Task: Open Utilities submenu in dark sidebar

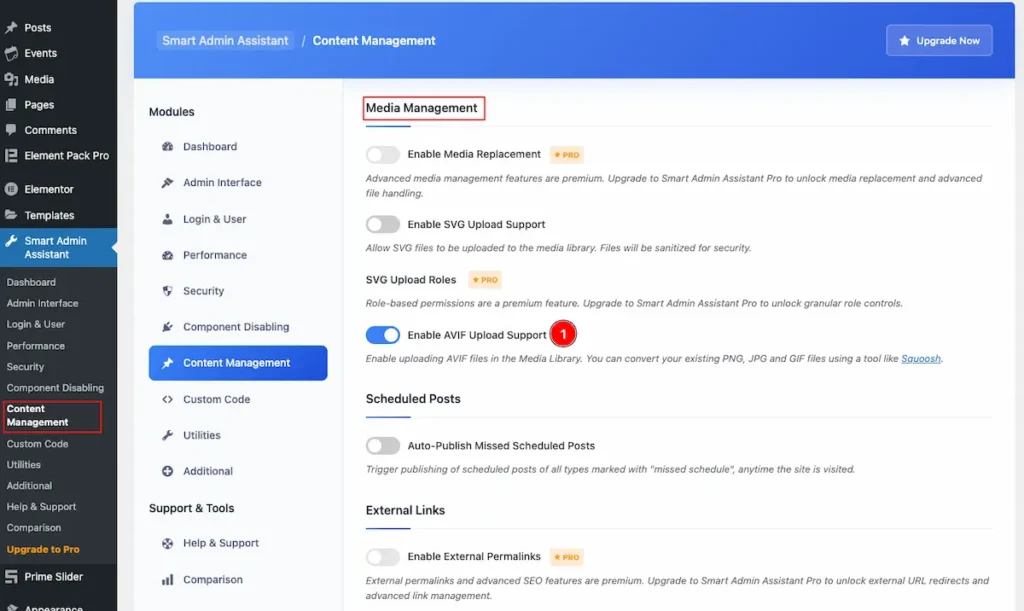Action: pyautogui.click(x=24, y=464)
